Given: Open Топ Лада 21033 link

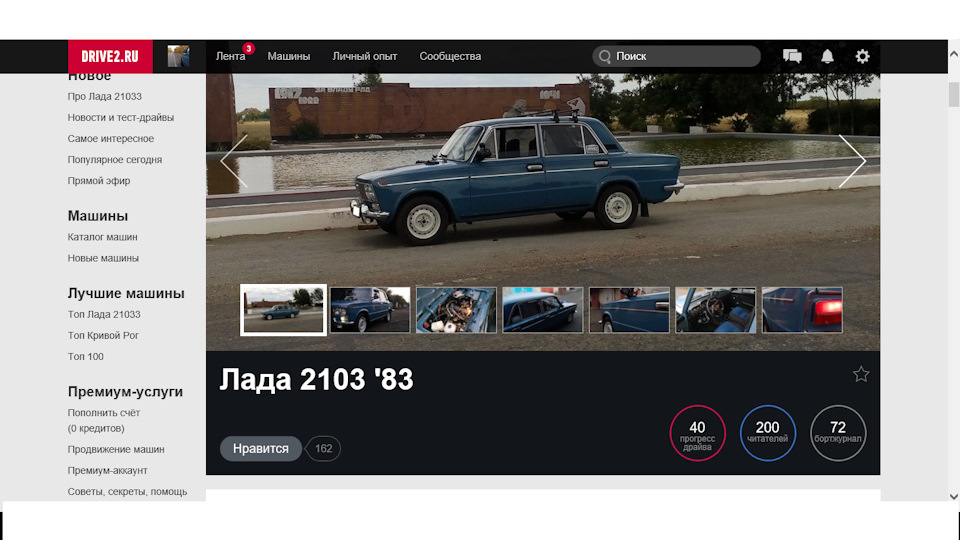Looking at the screenshot, I should coord(104,314).
